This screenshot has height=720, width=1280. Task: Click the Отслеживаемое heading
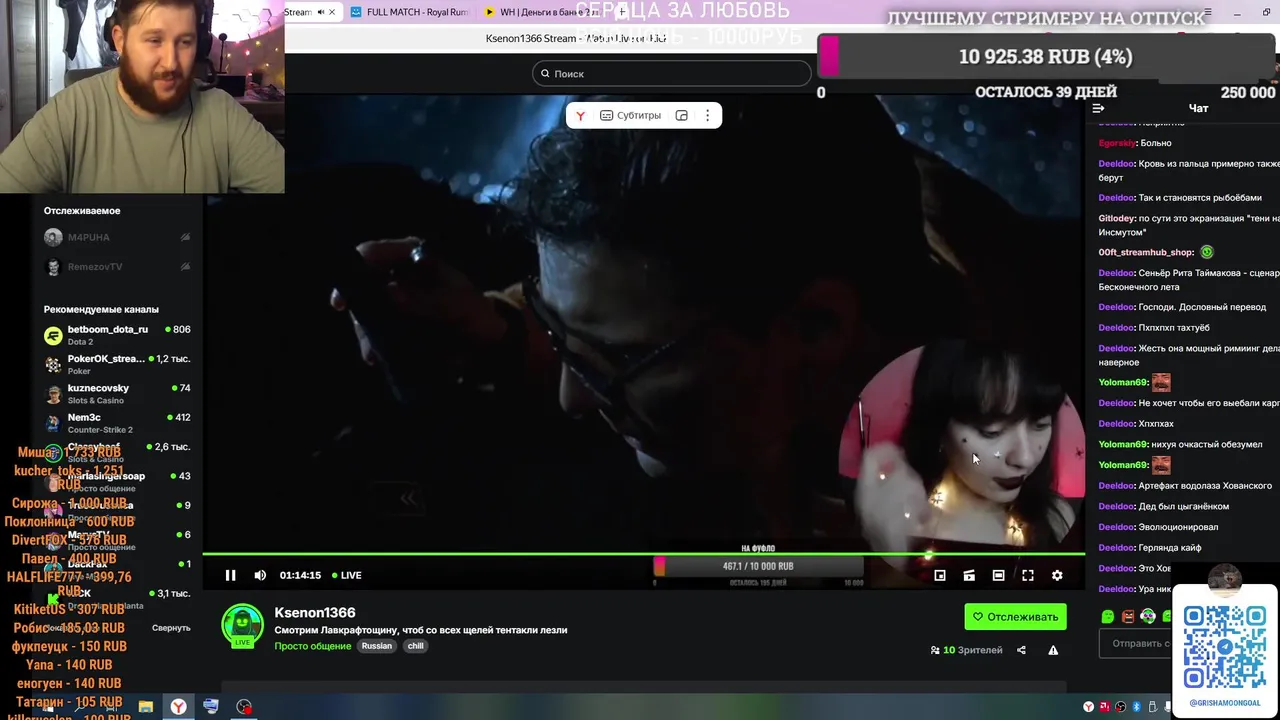(x=82, y=211)
